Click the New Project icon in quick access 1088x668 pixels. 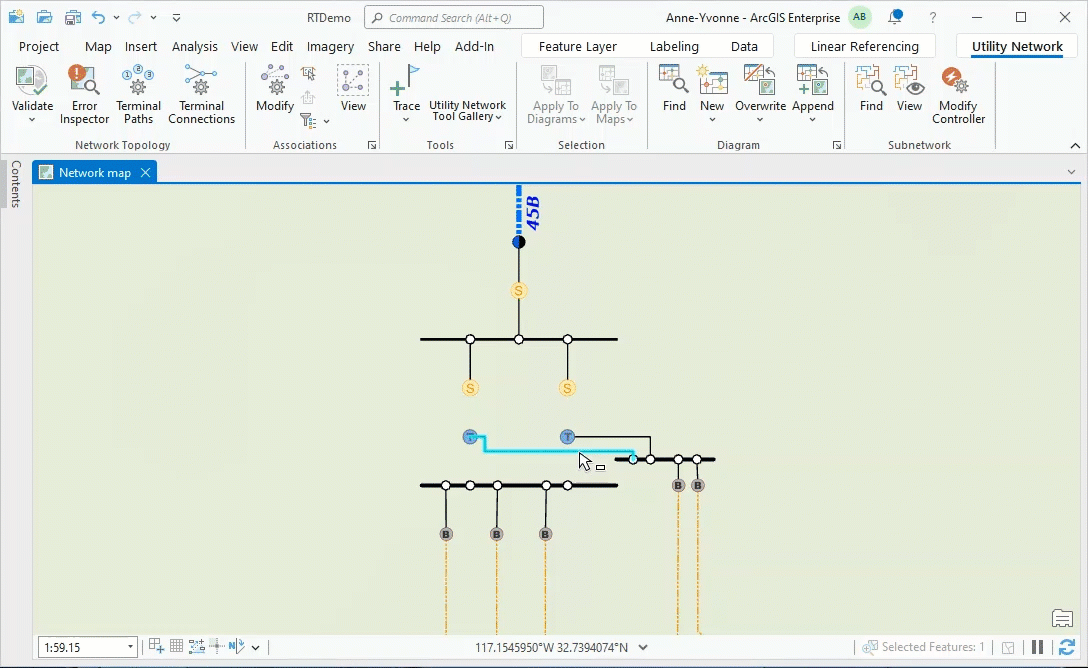click(17, 17)
